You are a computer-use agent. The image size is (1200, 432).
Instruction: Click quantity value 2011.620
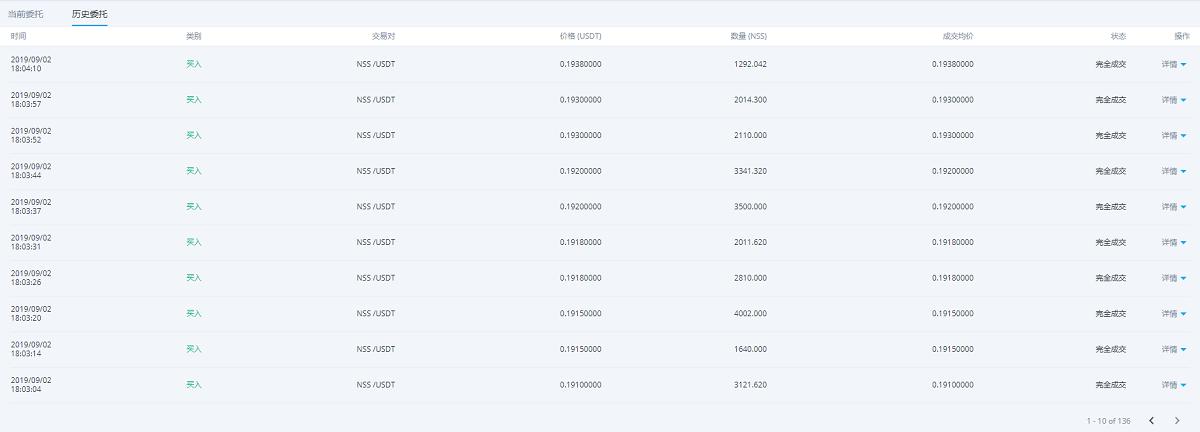pos(750,242)
